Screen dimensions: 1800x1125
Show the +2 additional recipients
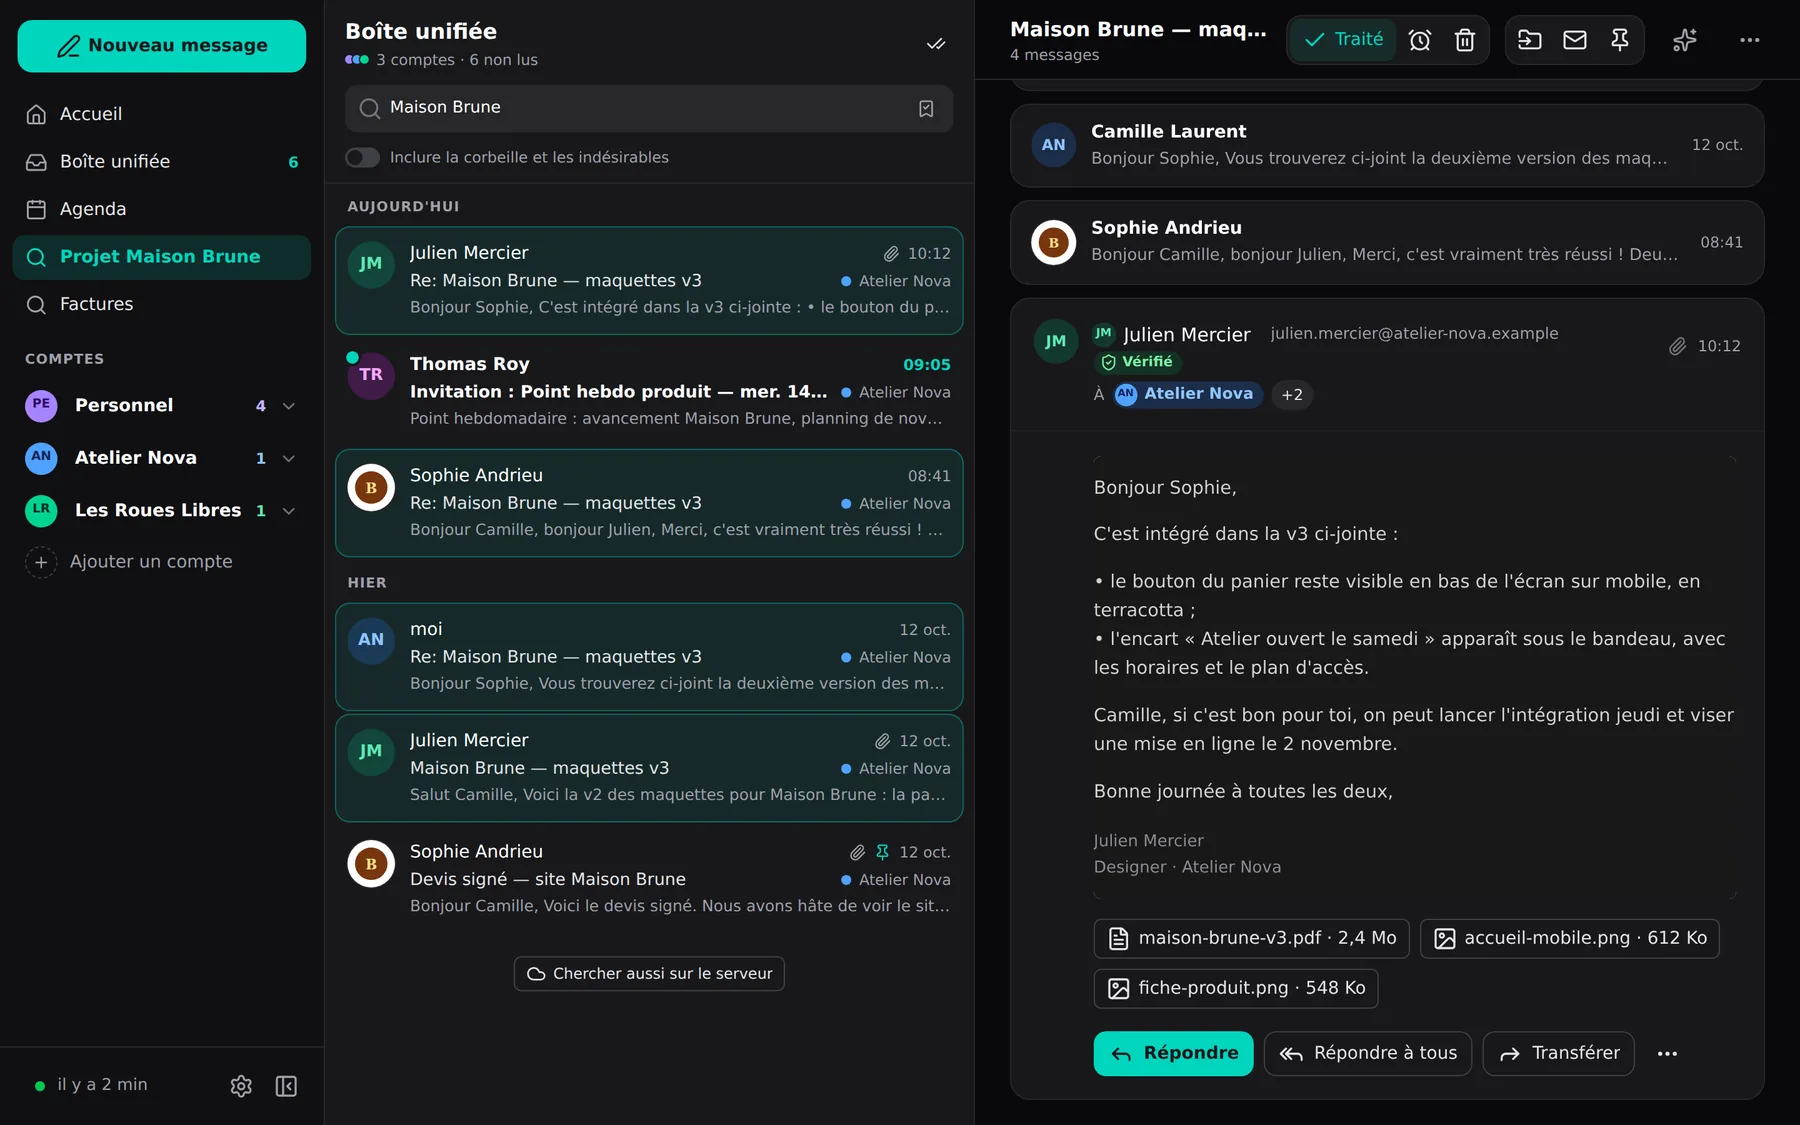tap(1292, 395)
